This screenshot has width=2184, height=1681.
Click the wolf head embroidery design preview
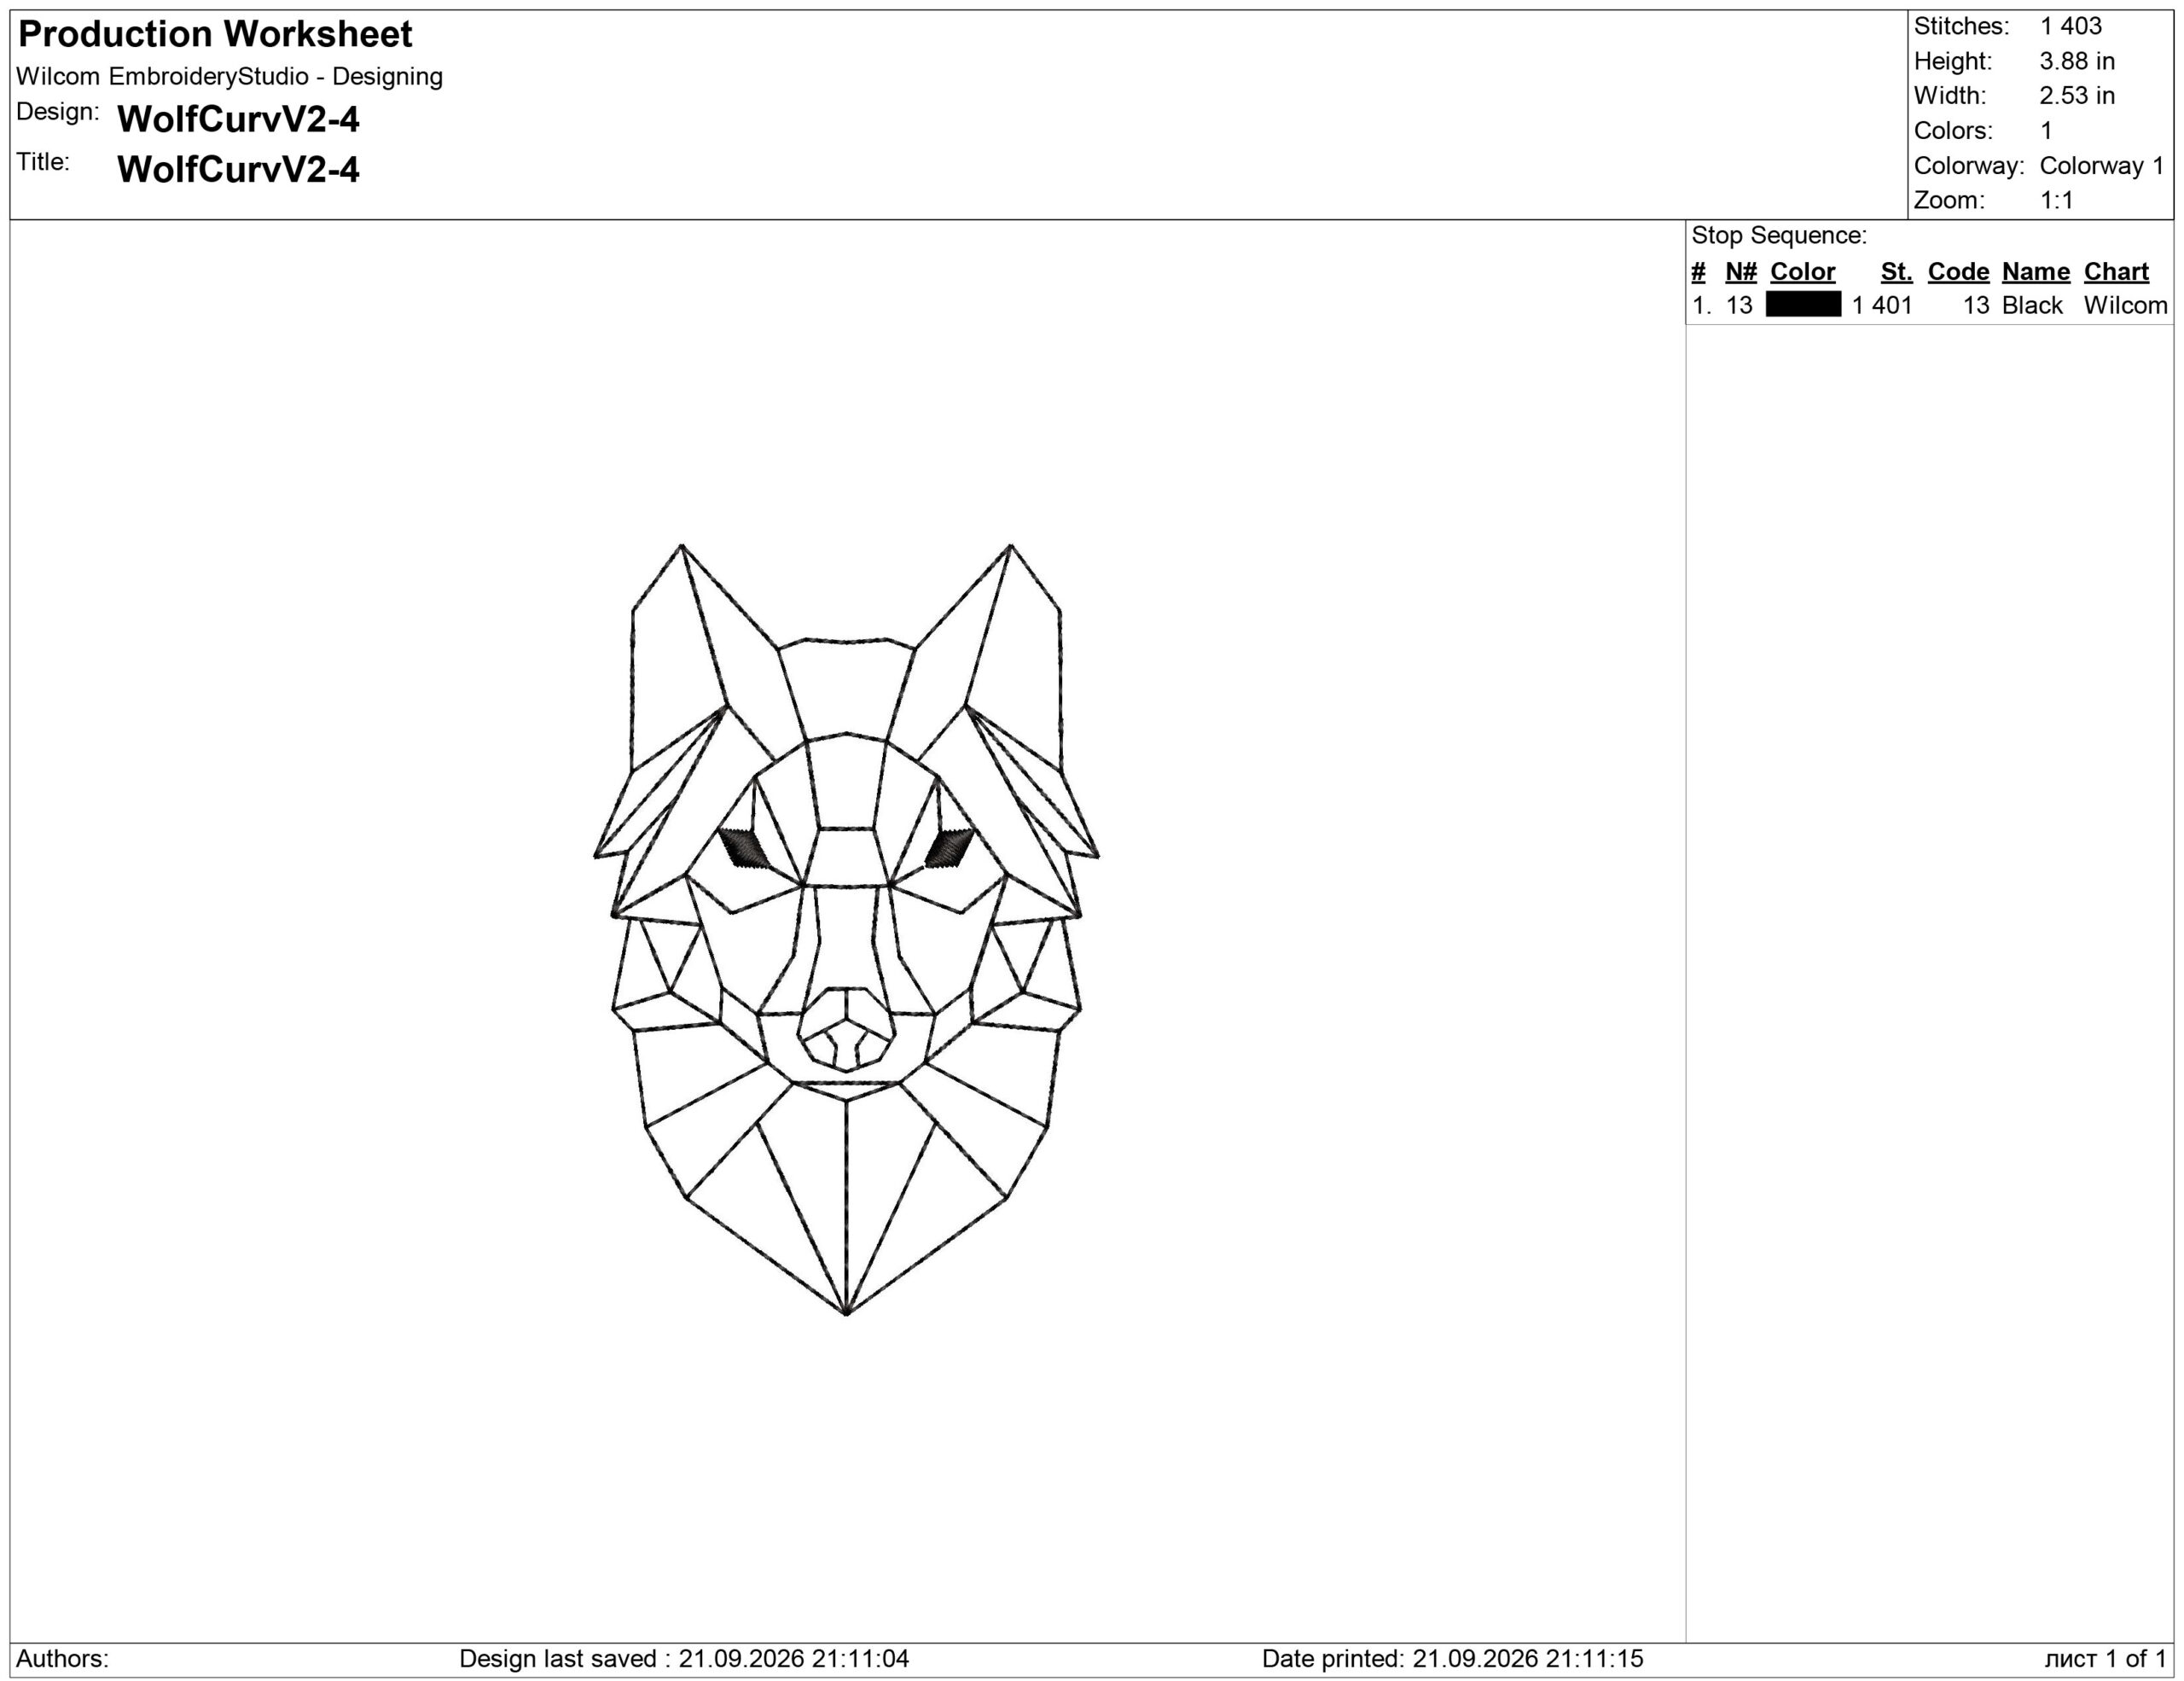coord(846,929)
